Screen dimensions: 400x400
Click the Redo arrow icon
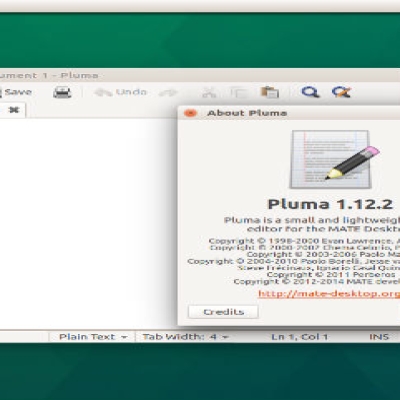coord(168,93)
